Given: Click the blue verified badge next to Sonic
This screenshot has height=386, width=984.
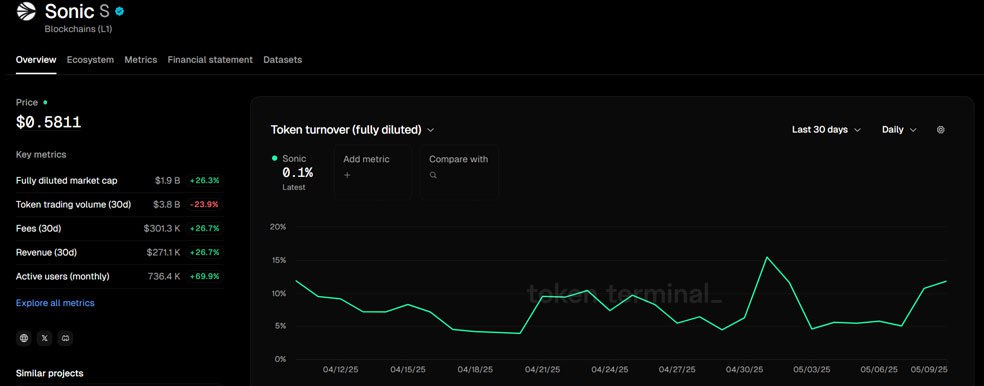Looking at the screenshot, I should pyautogui.click(x=120, y=11).
